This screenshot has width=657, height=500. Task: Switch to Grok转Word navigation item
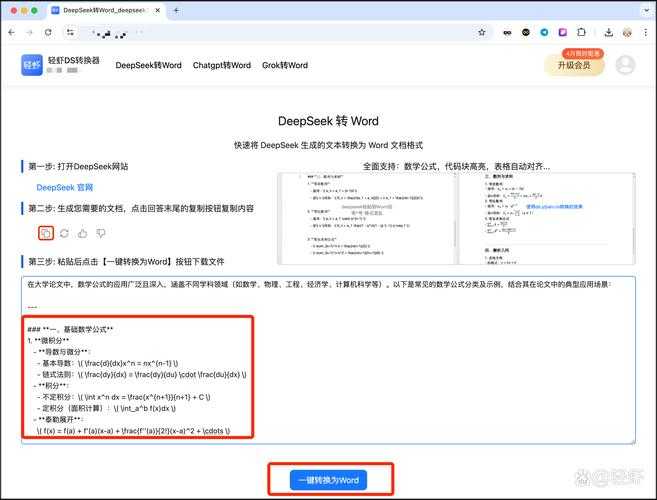coord(285,65)
